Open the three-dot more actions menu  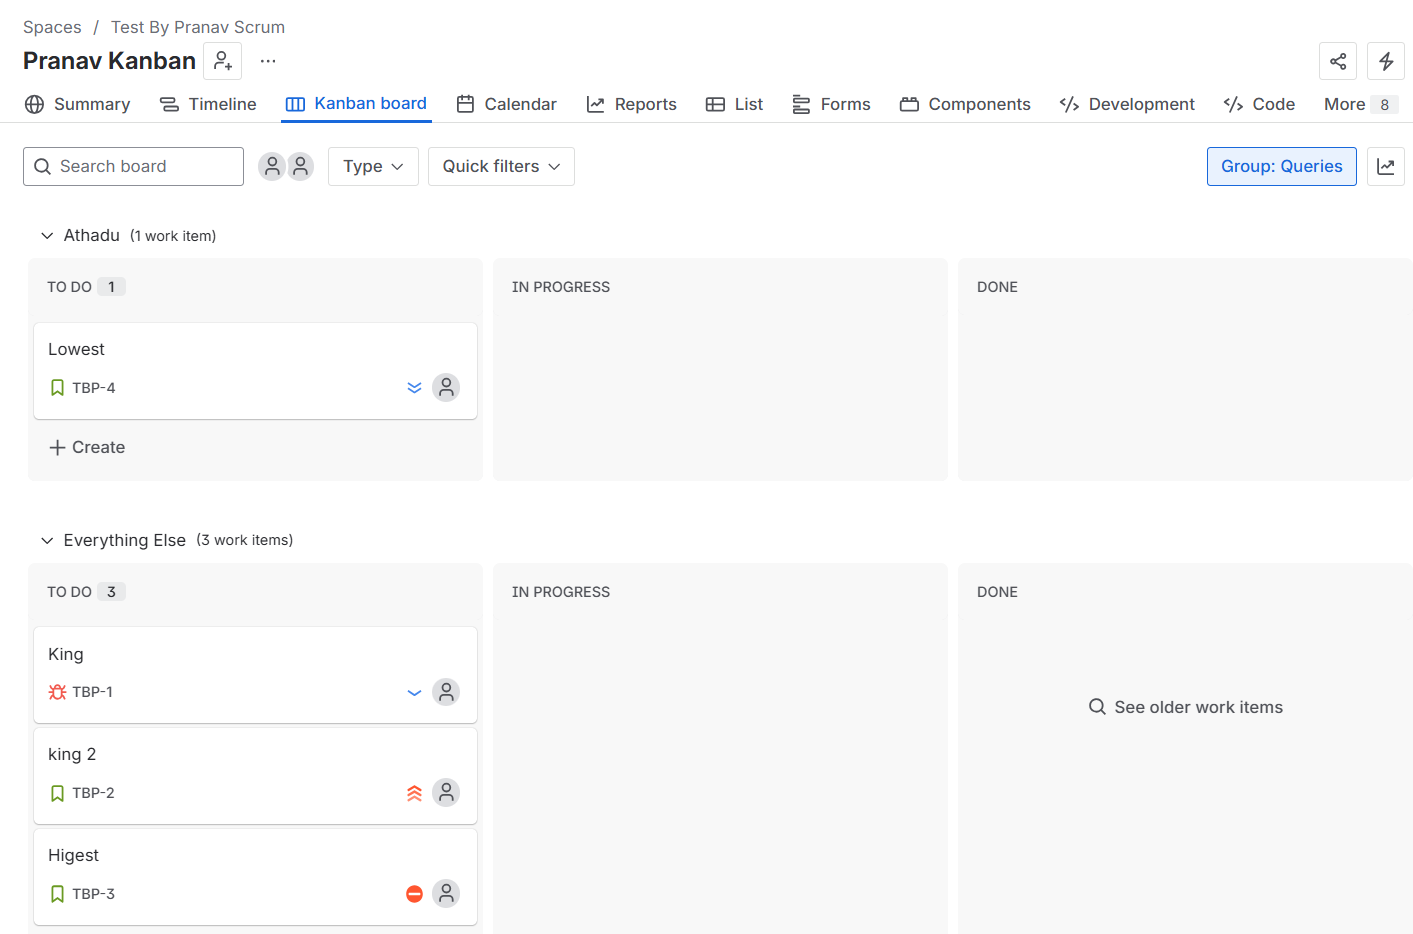click(x=268, y=62)
